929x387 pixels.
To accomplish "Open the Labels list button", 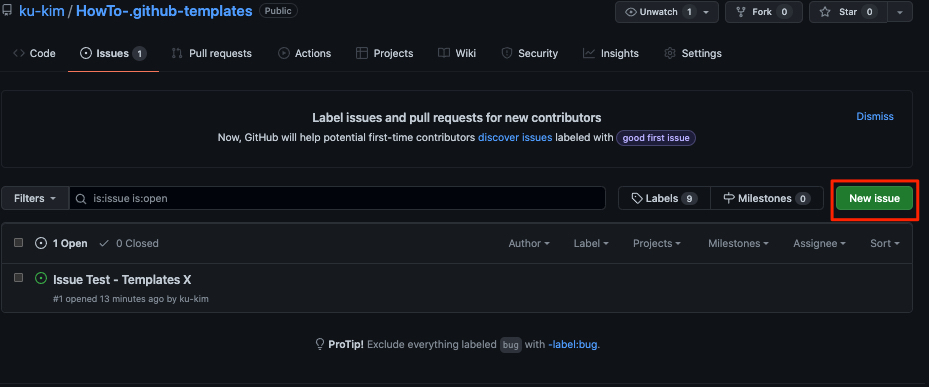I will [664, 199].
